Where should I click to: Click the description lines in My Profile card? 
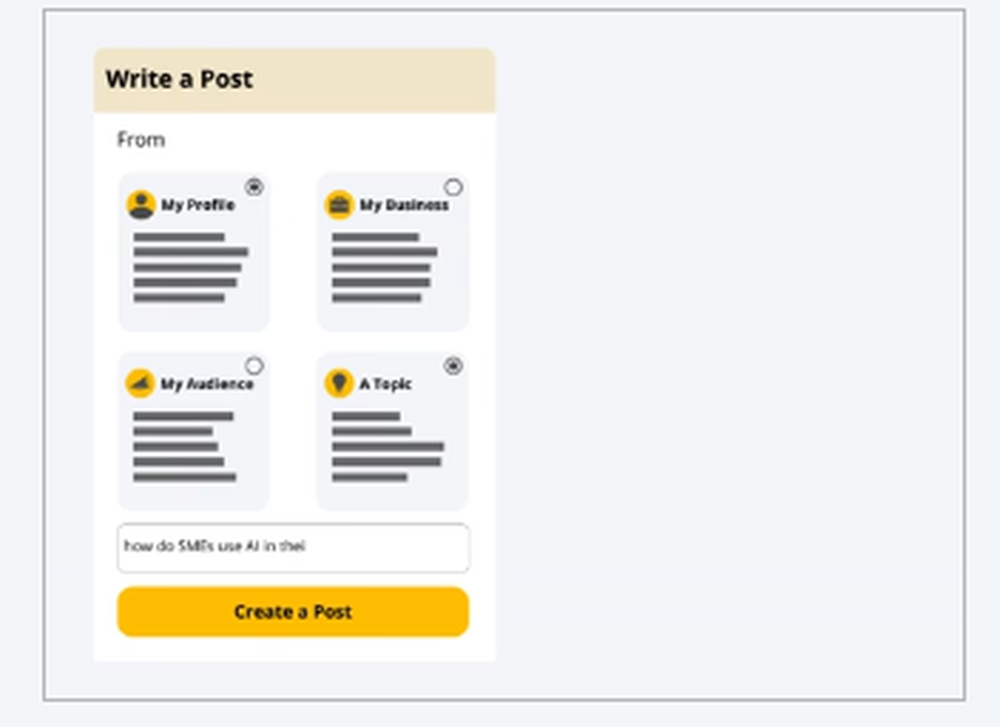(x=188, y=268)
